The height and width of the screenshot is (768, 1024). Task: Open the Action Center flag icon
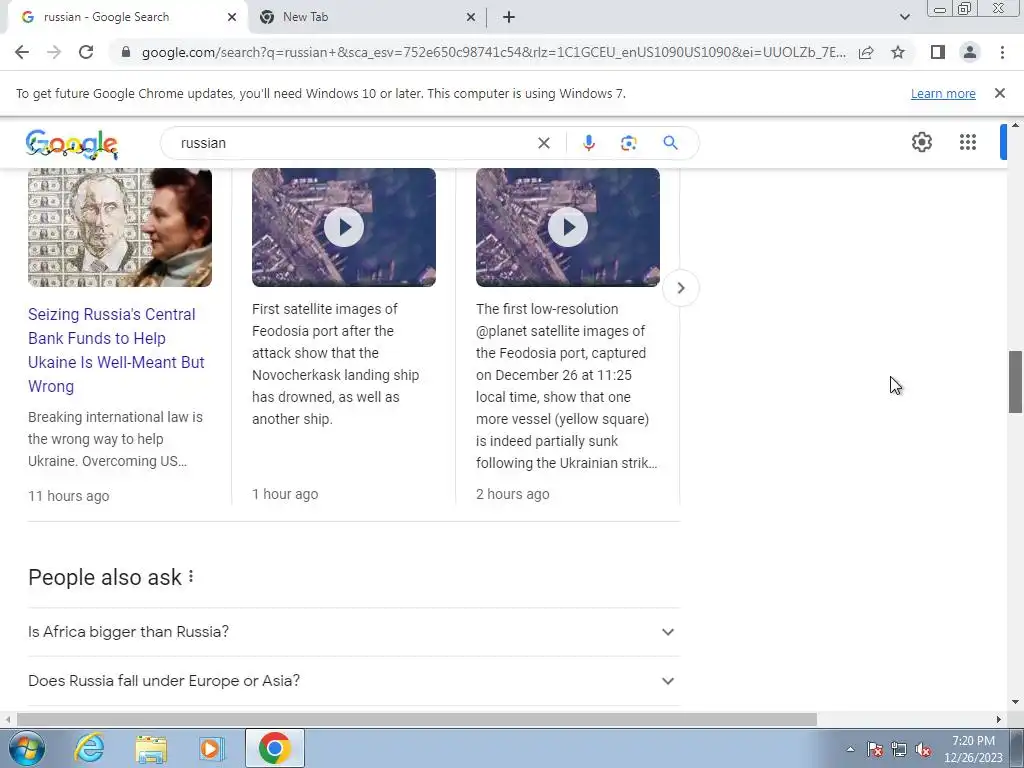click(x=874, y=749)
